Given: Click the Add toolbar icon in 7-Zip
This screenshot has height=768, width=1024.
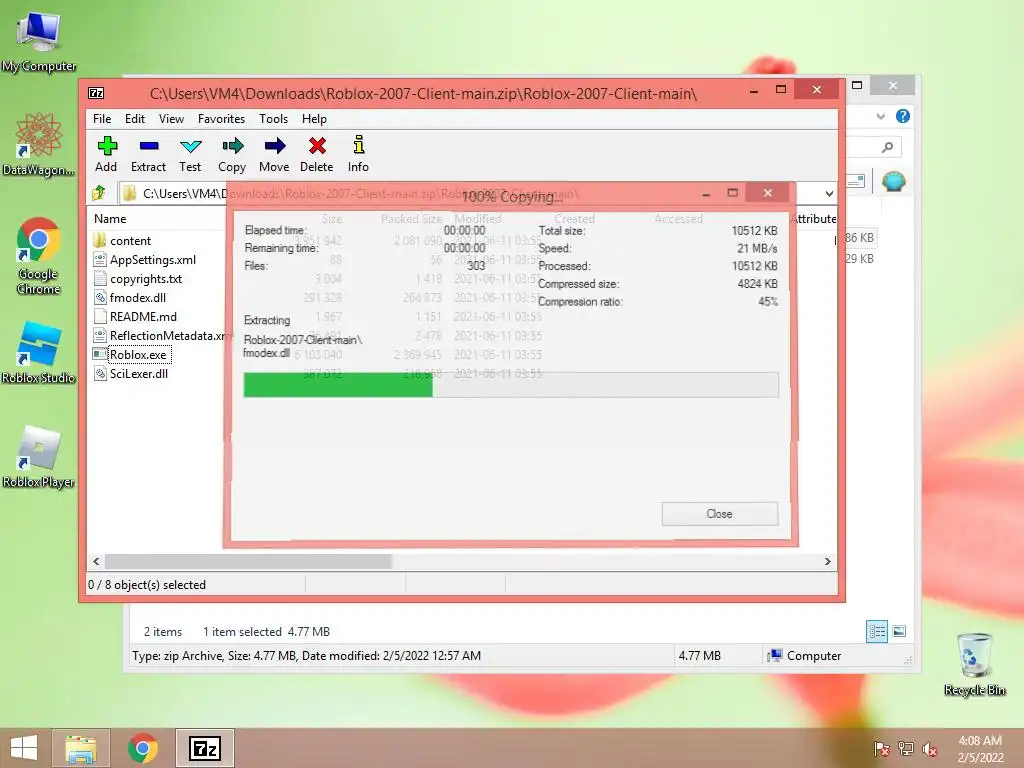Looking at the screenshot, I should coord(106,154).
